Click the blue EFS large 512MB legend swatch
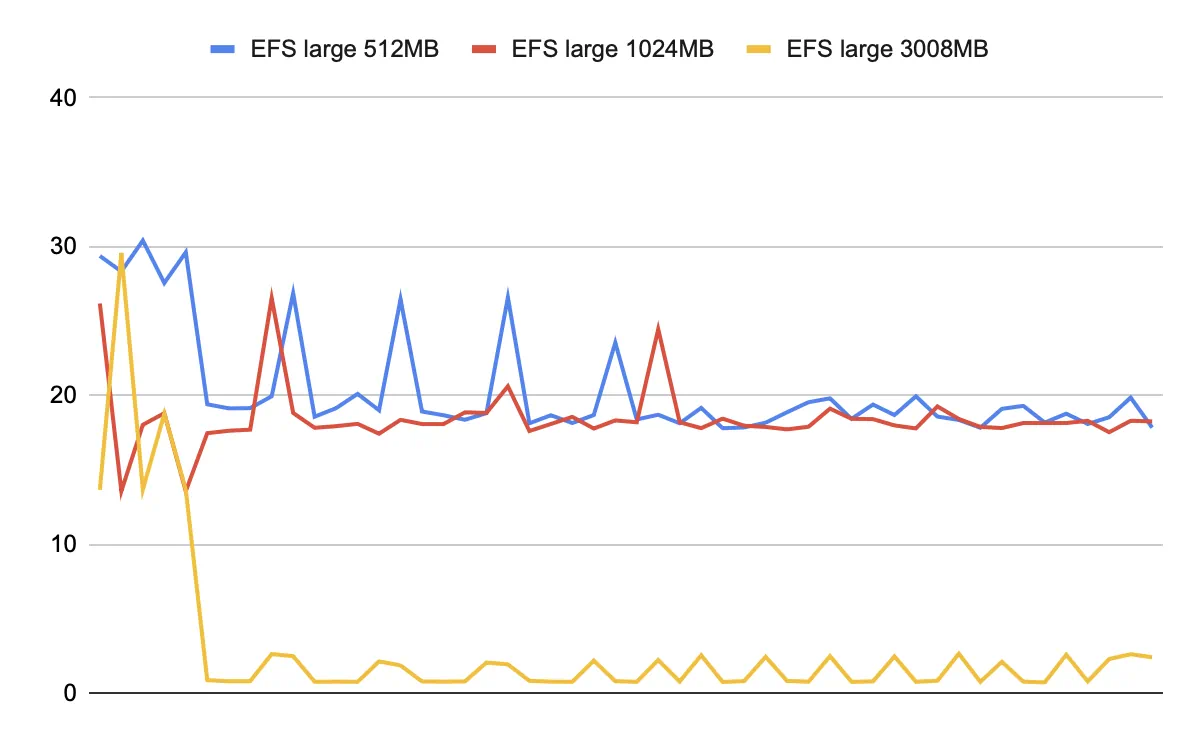1200x740 pixels. point(222,49)
